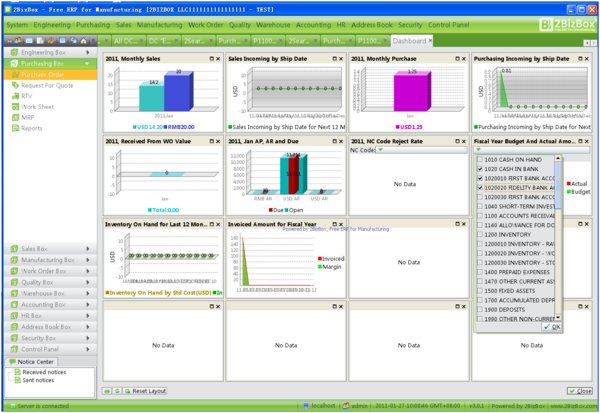Click account list scrollbar down arrow
Image resolution: width=600 pixels, height=413 pixels.
[x=558, y=318]
